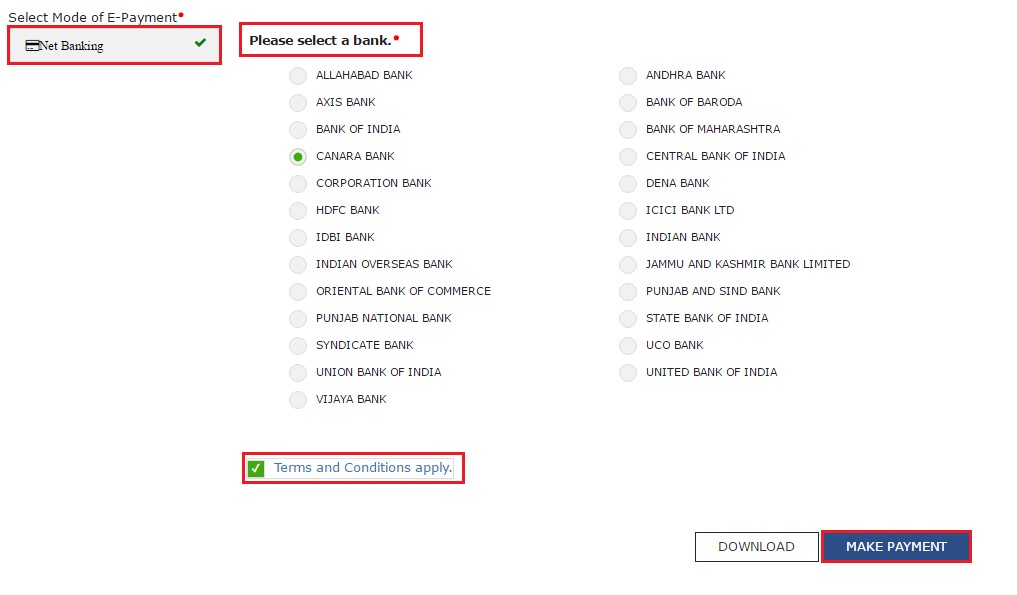Choose Bank of Baroda option
This screenshot has width=1017, height=595.
coord(628,103)
